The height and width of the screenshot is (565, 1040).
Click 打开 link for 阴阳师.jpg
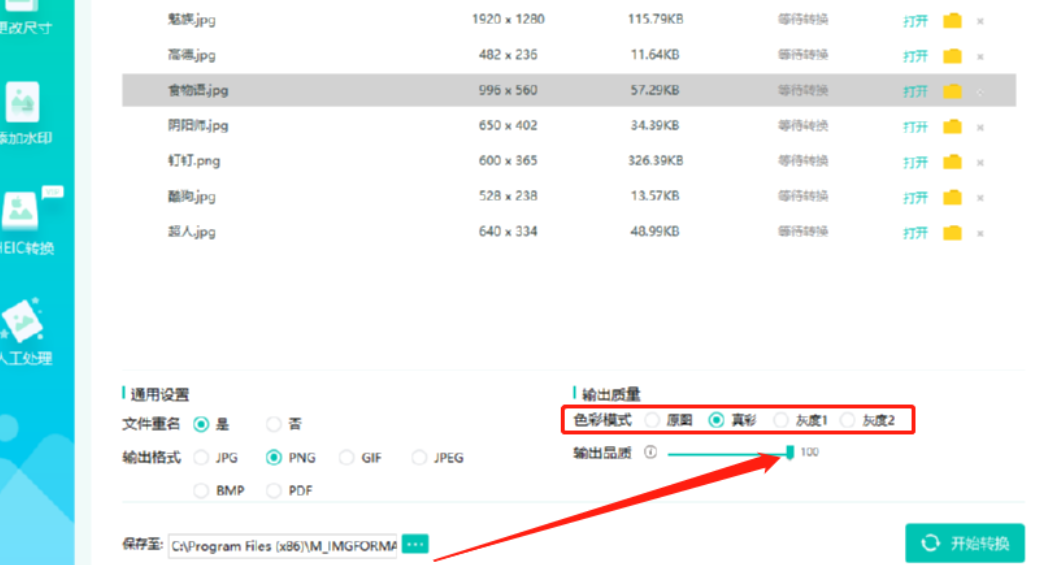tap(915, 127)
